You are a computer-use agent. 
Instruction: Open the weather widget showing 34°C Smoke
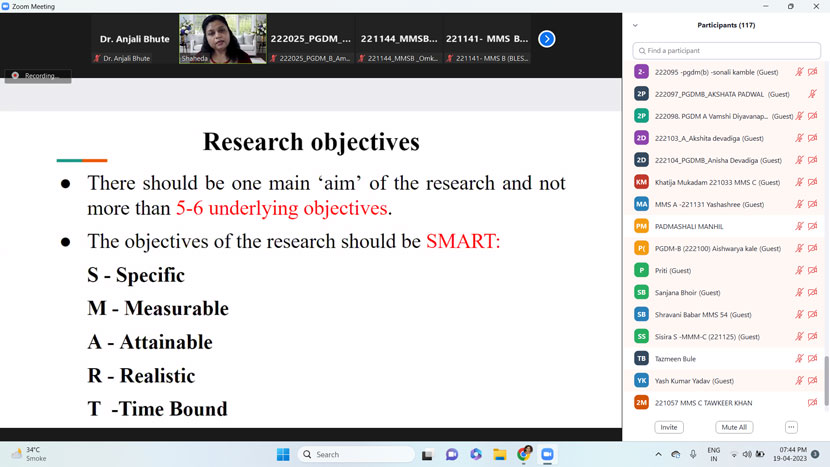tap(29, 454)
